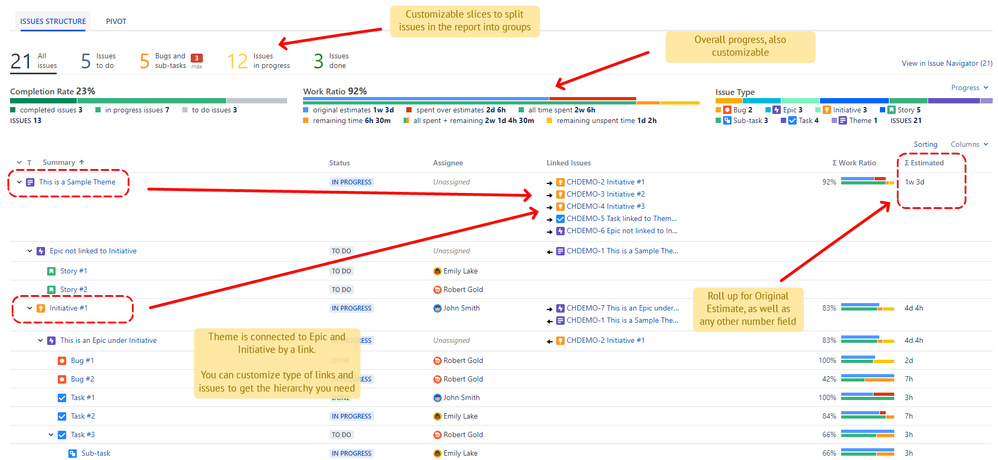Click Theme icon in Issue Type legend
998x460 pixels.
pyautogui.click(x=843, y=120)
